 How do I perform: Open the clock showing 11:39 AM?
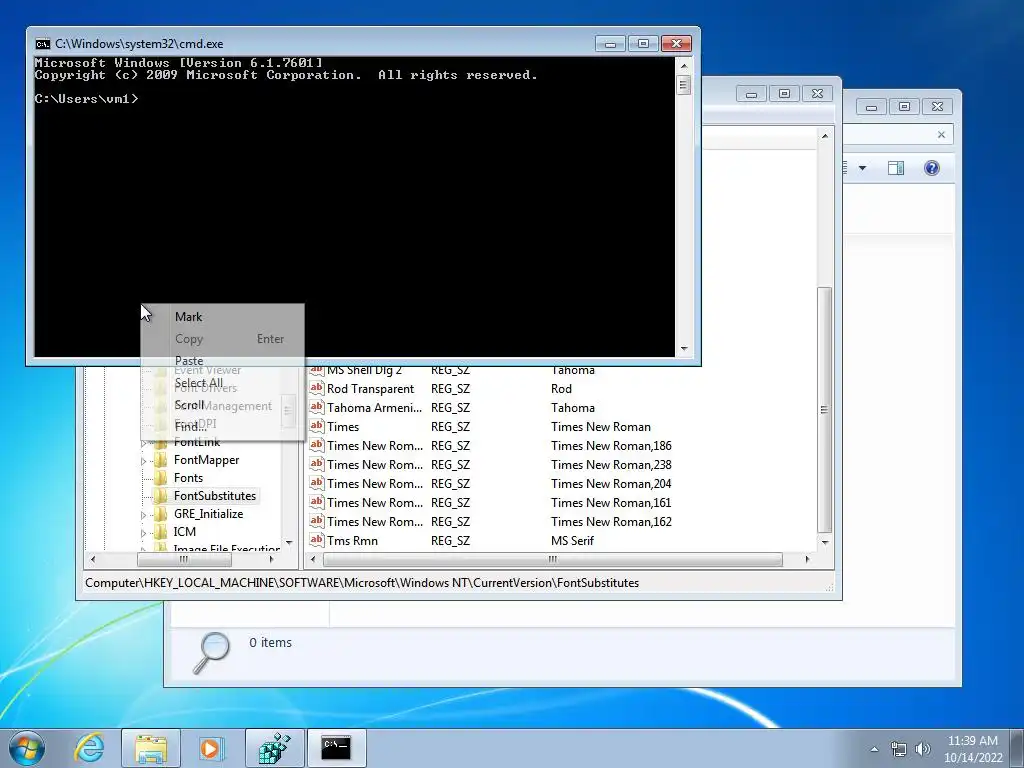click(x=973, y=749)
